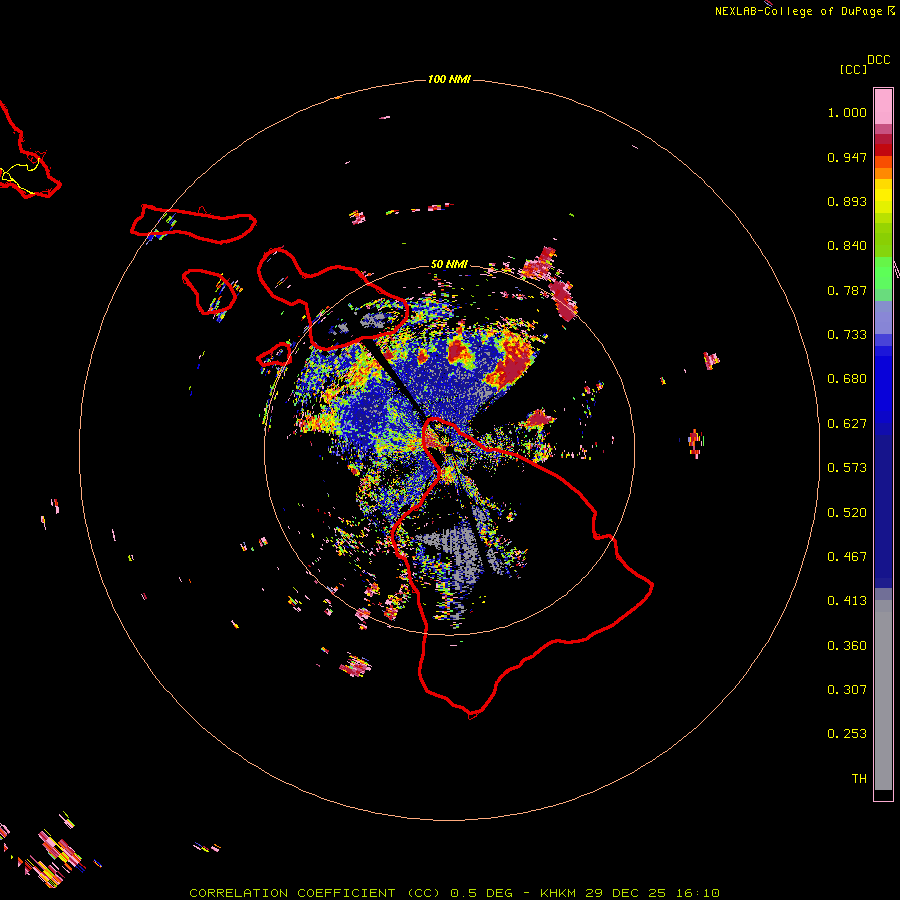Pick the bright green segment of the color bar
The image size is (900, 900).
883,273
